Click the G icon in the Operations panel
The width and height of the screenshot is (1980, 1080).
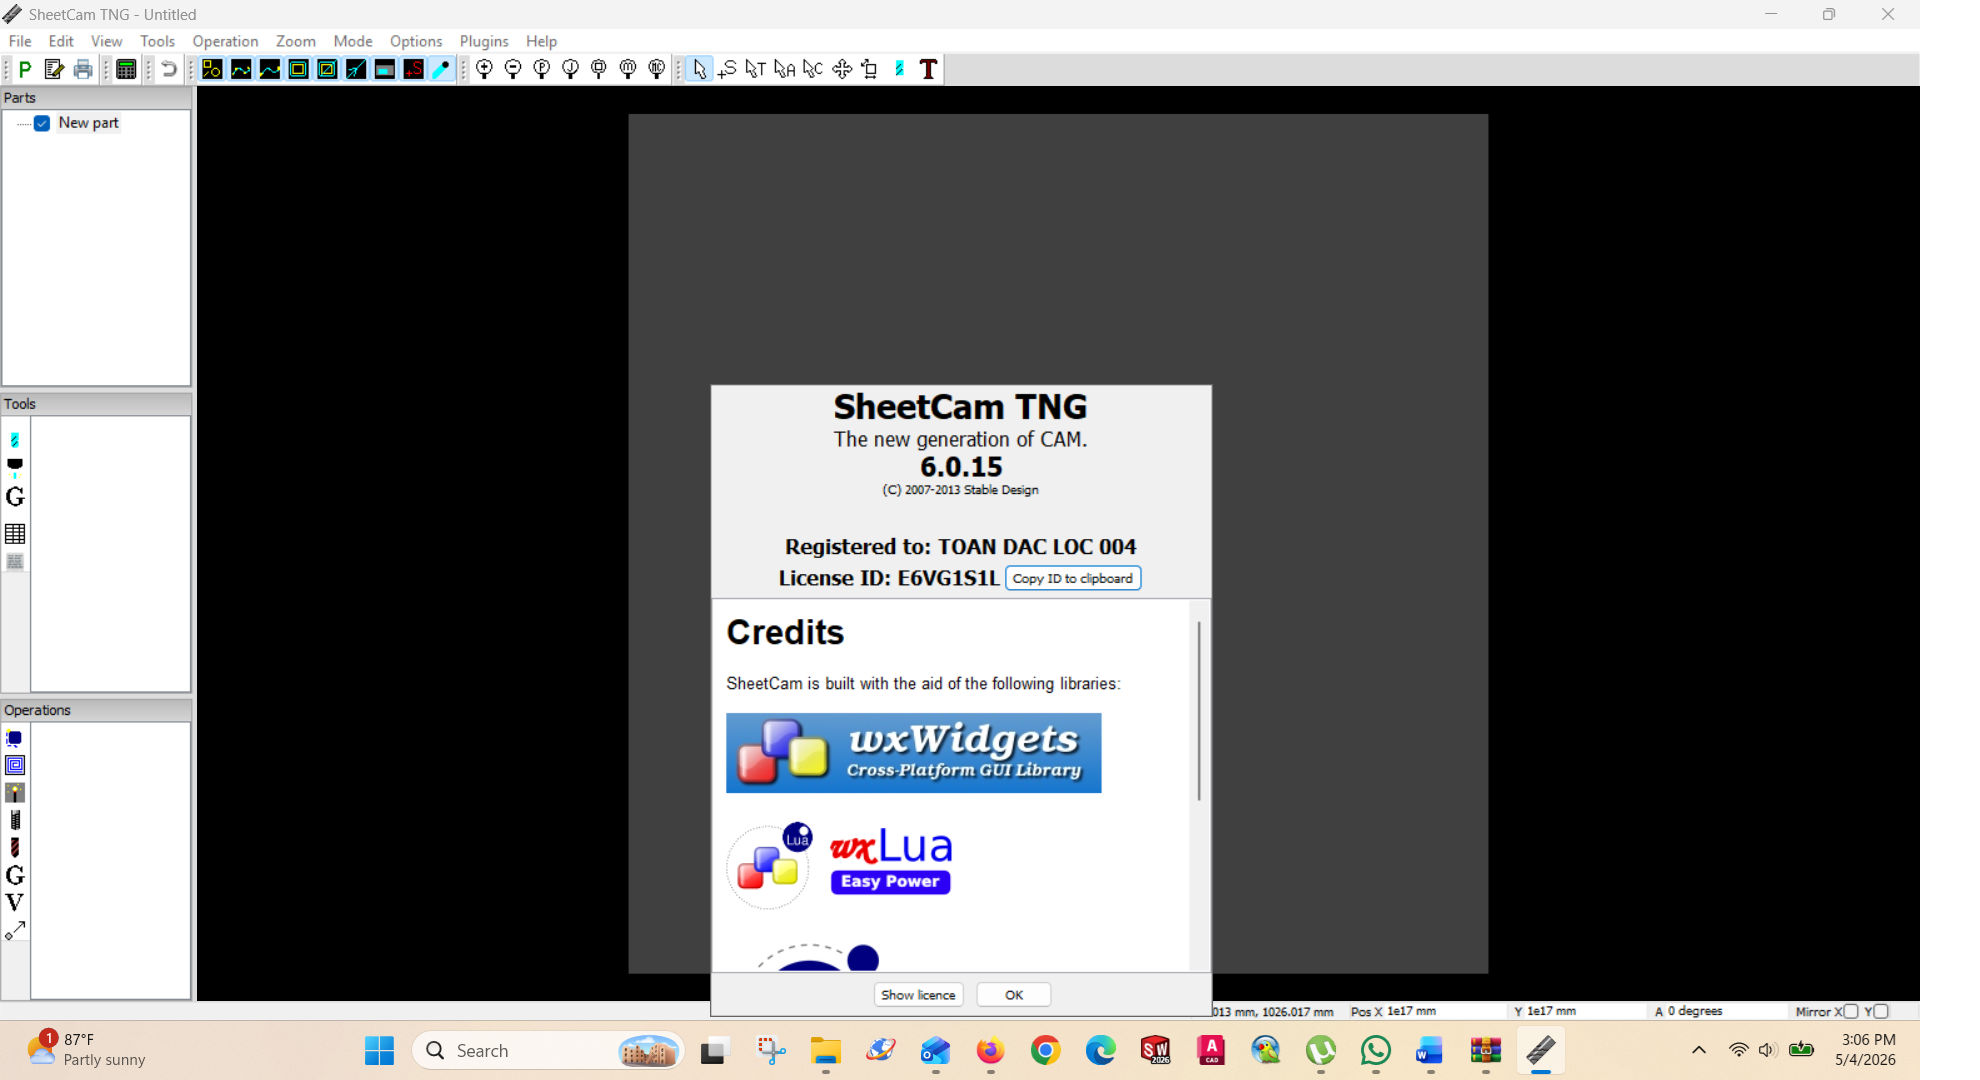pos(15,875)
